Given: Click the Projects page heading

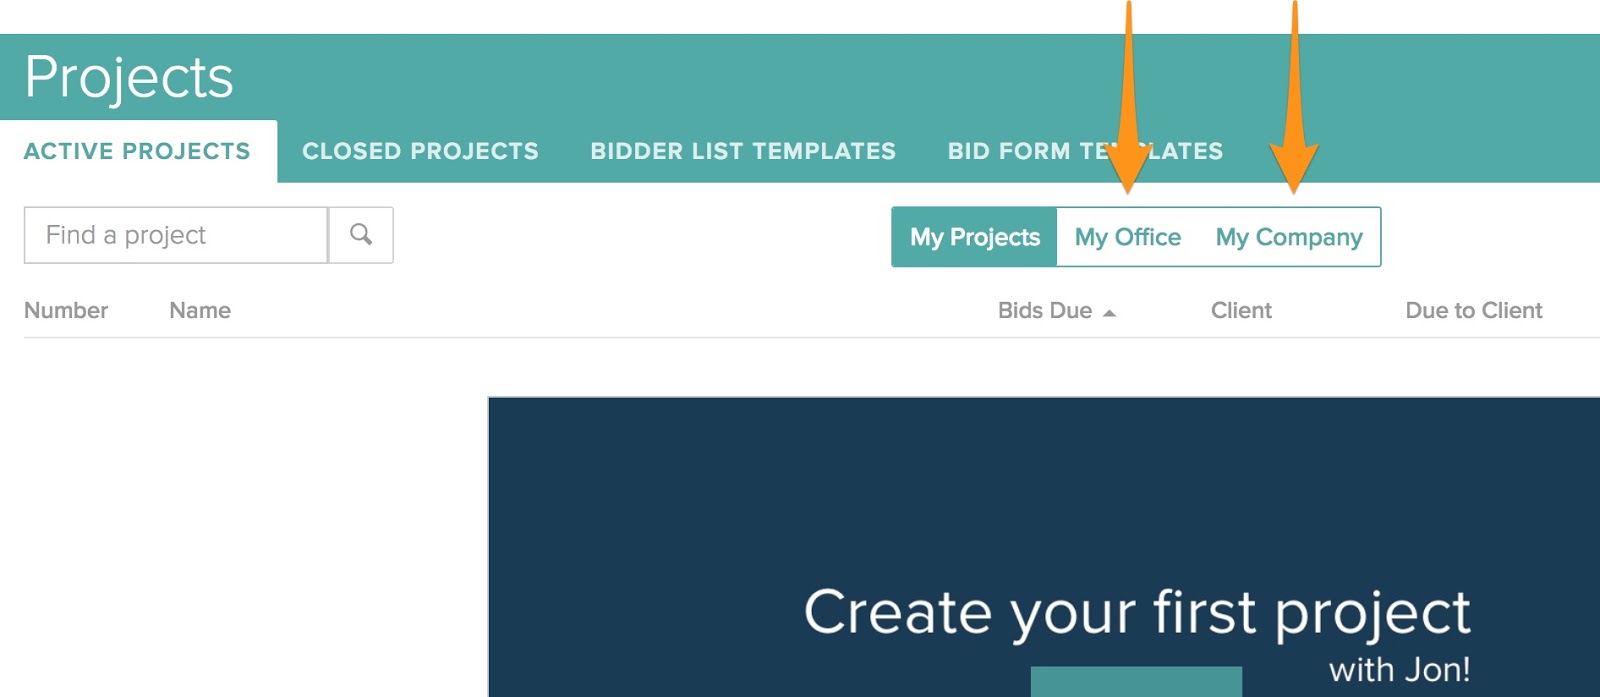Looking at the screenshot, I should point(129,77).
